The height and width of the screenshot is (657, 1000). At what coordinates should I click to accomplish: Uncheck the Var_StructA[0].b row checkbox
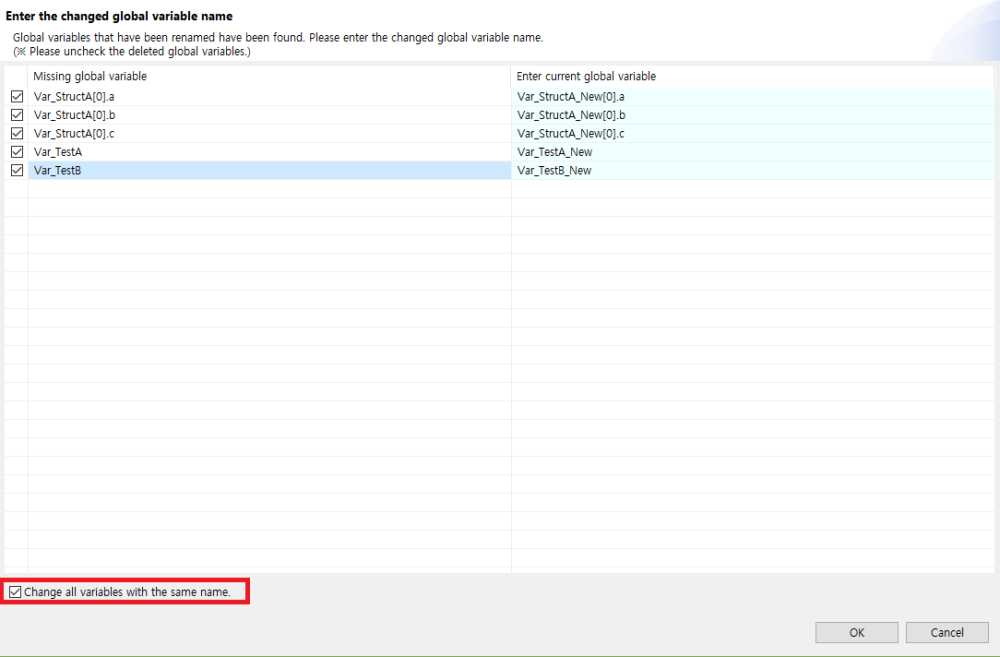coord(16,115)
